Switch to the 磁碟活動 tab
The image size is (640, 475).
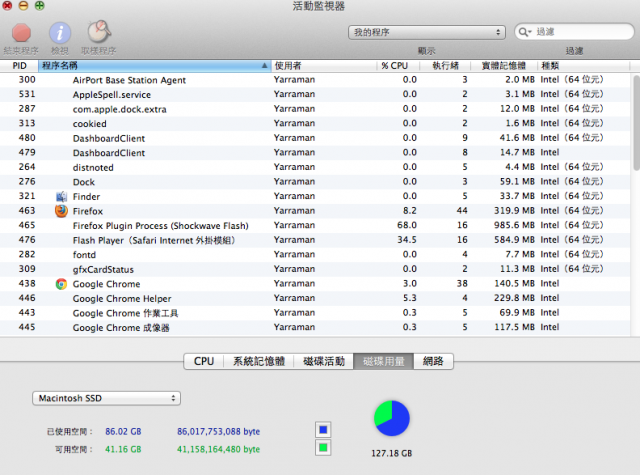click(324, 362)
